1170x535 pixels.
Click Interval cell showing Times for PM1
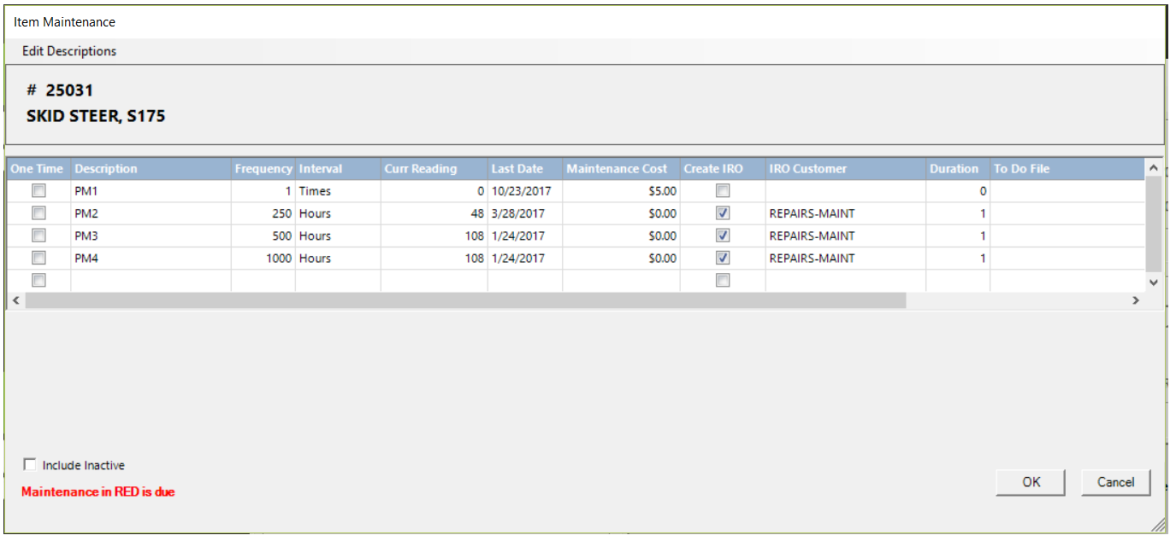(337, 191)
